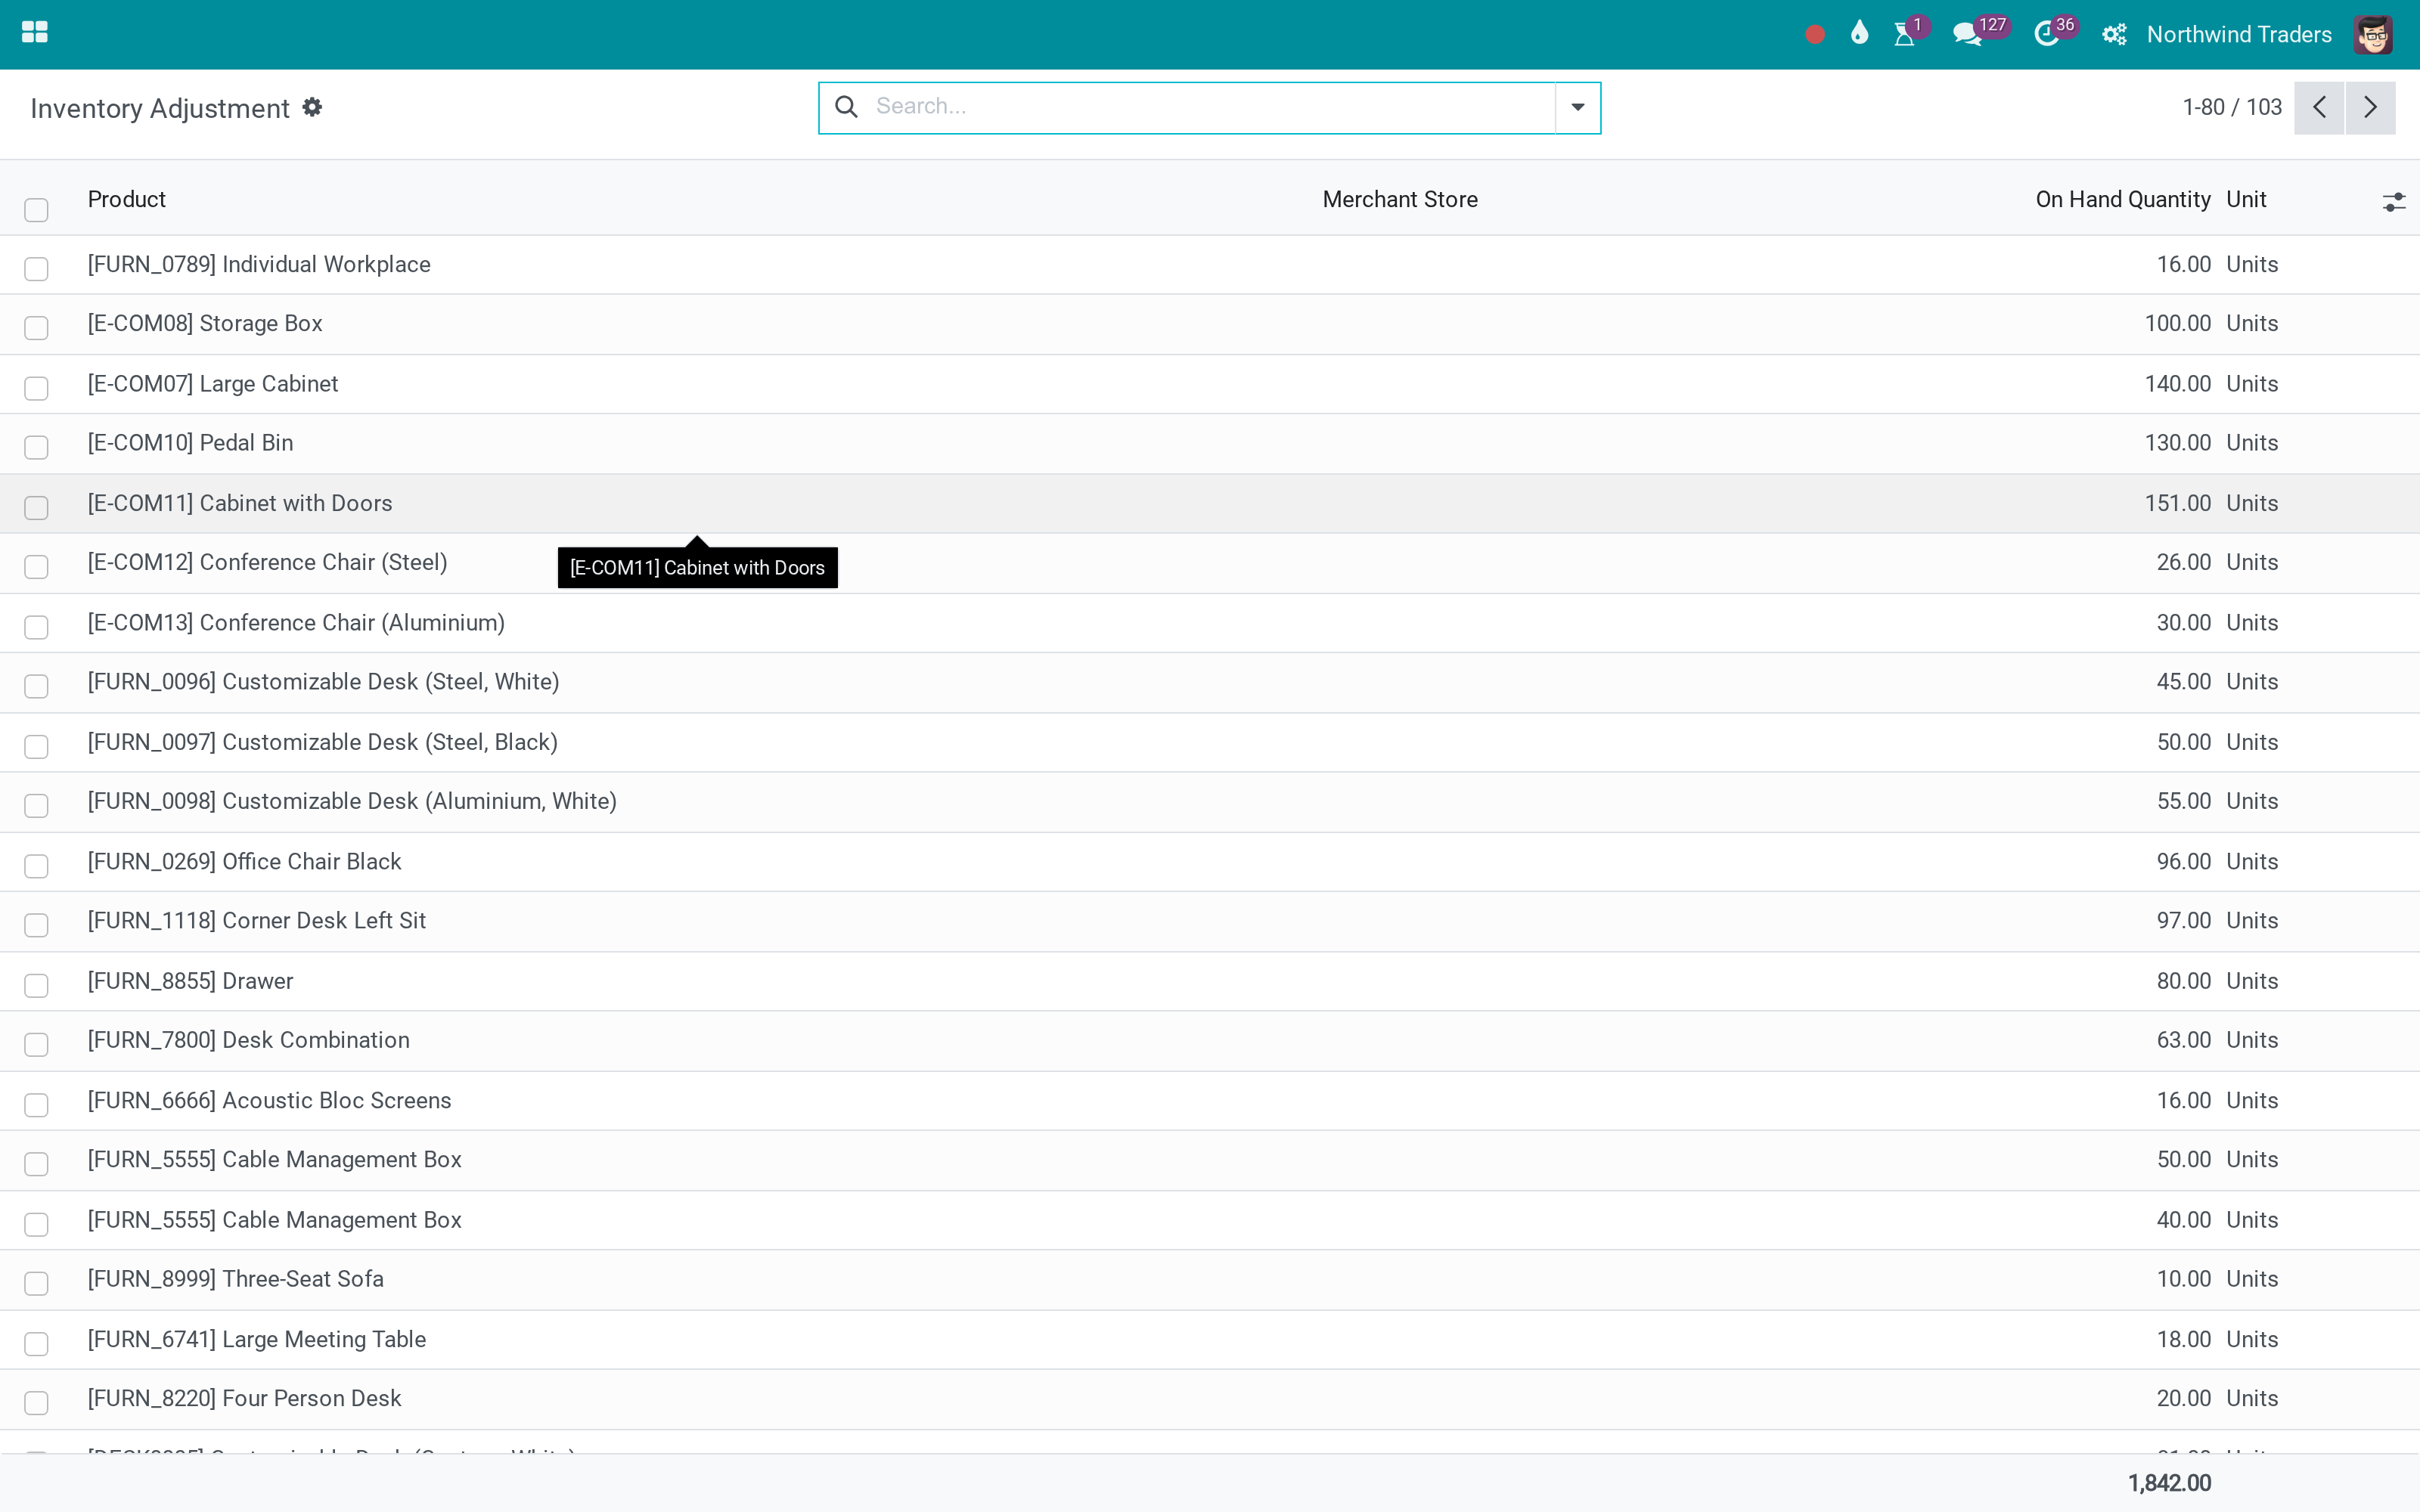This screenshot has width=2420, height=1512.
Task: Sort by the Merchant Store column header
Action: point(1400,199)
